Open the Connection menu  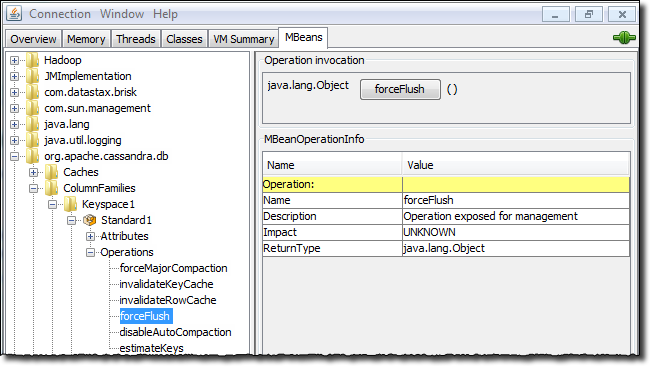(60, 14)
